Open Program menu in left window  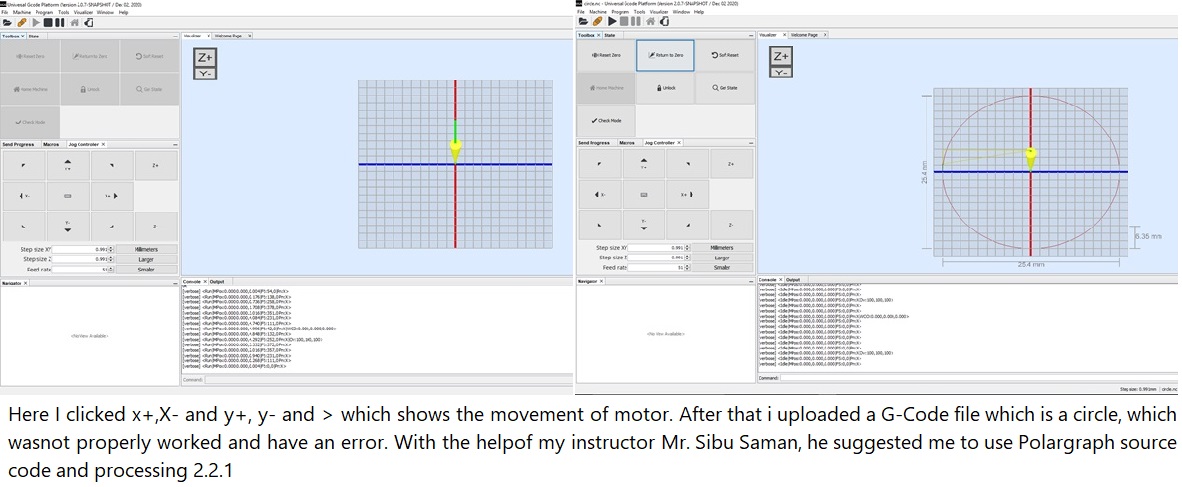(x=44, y=13)
